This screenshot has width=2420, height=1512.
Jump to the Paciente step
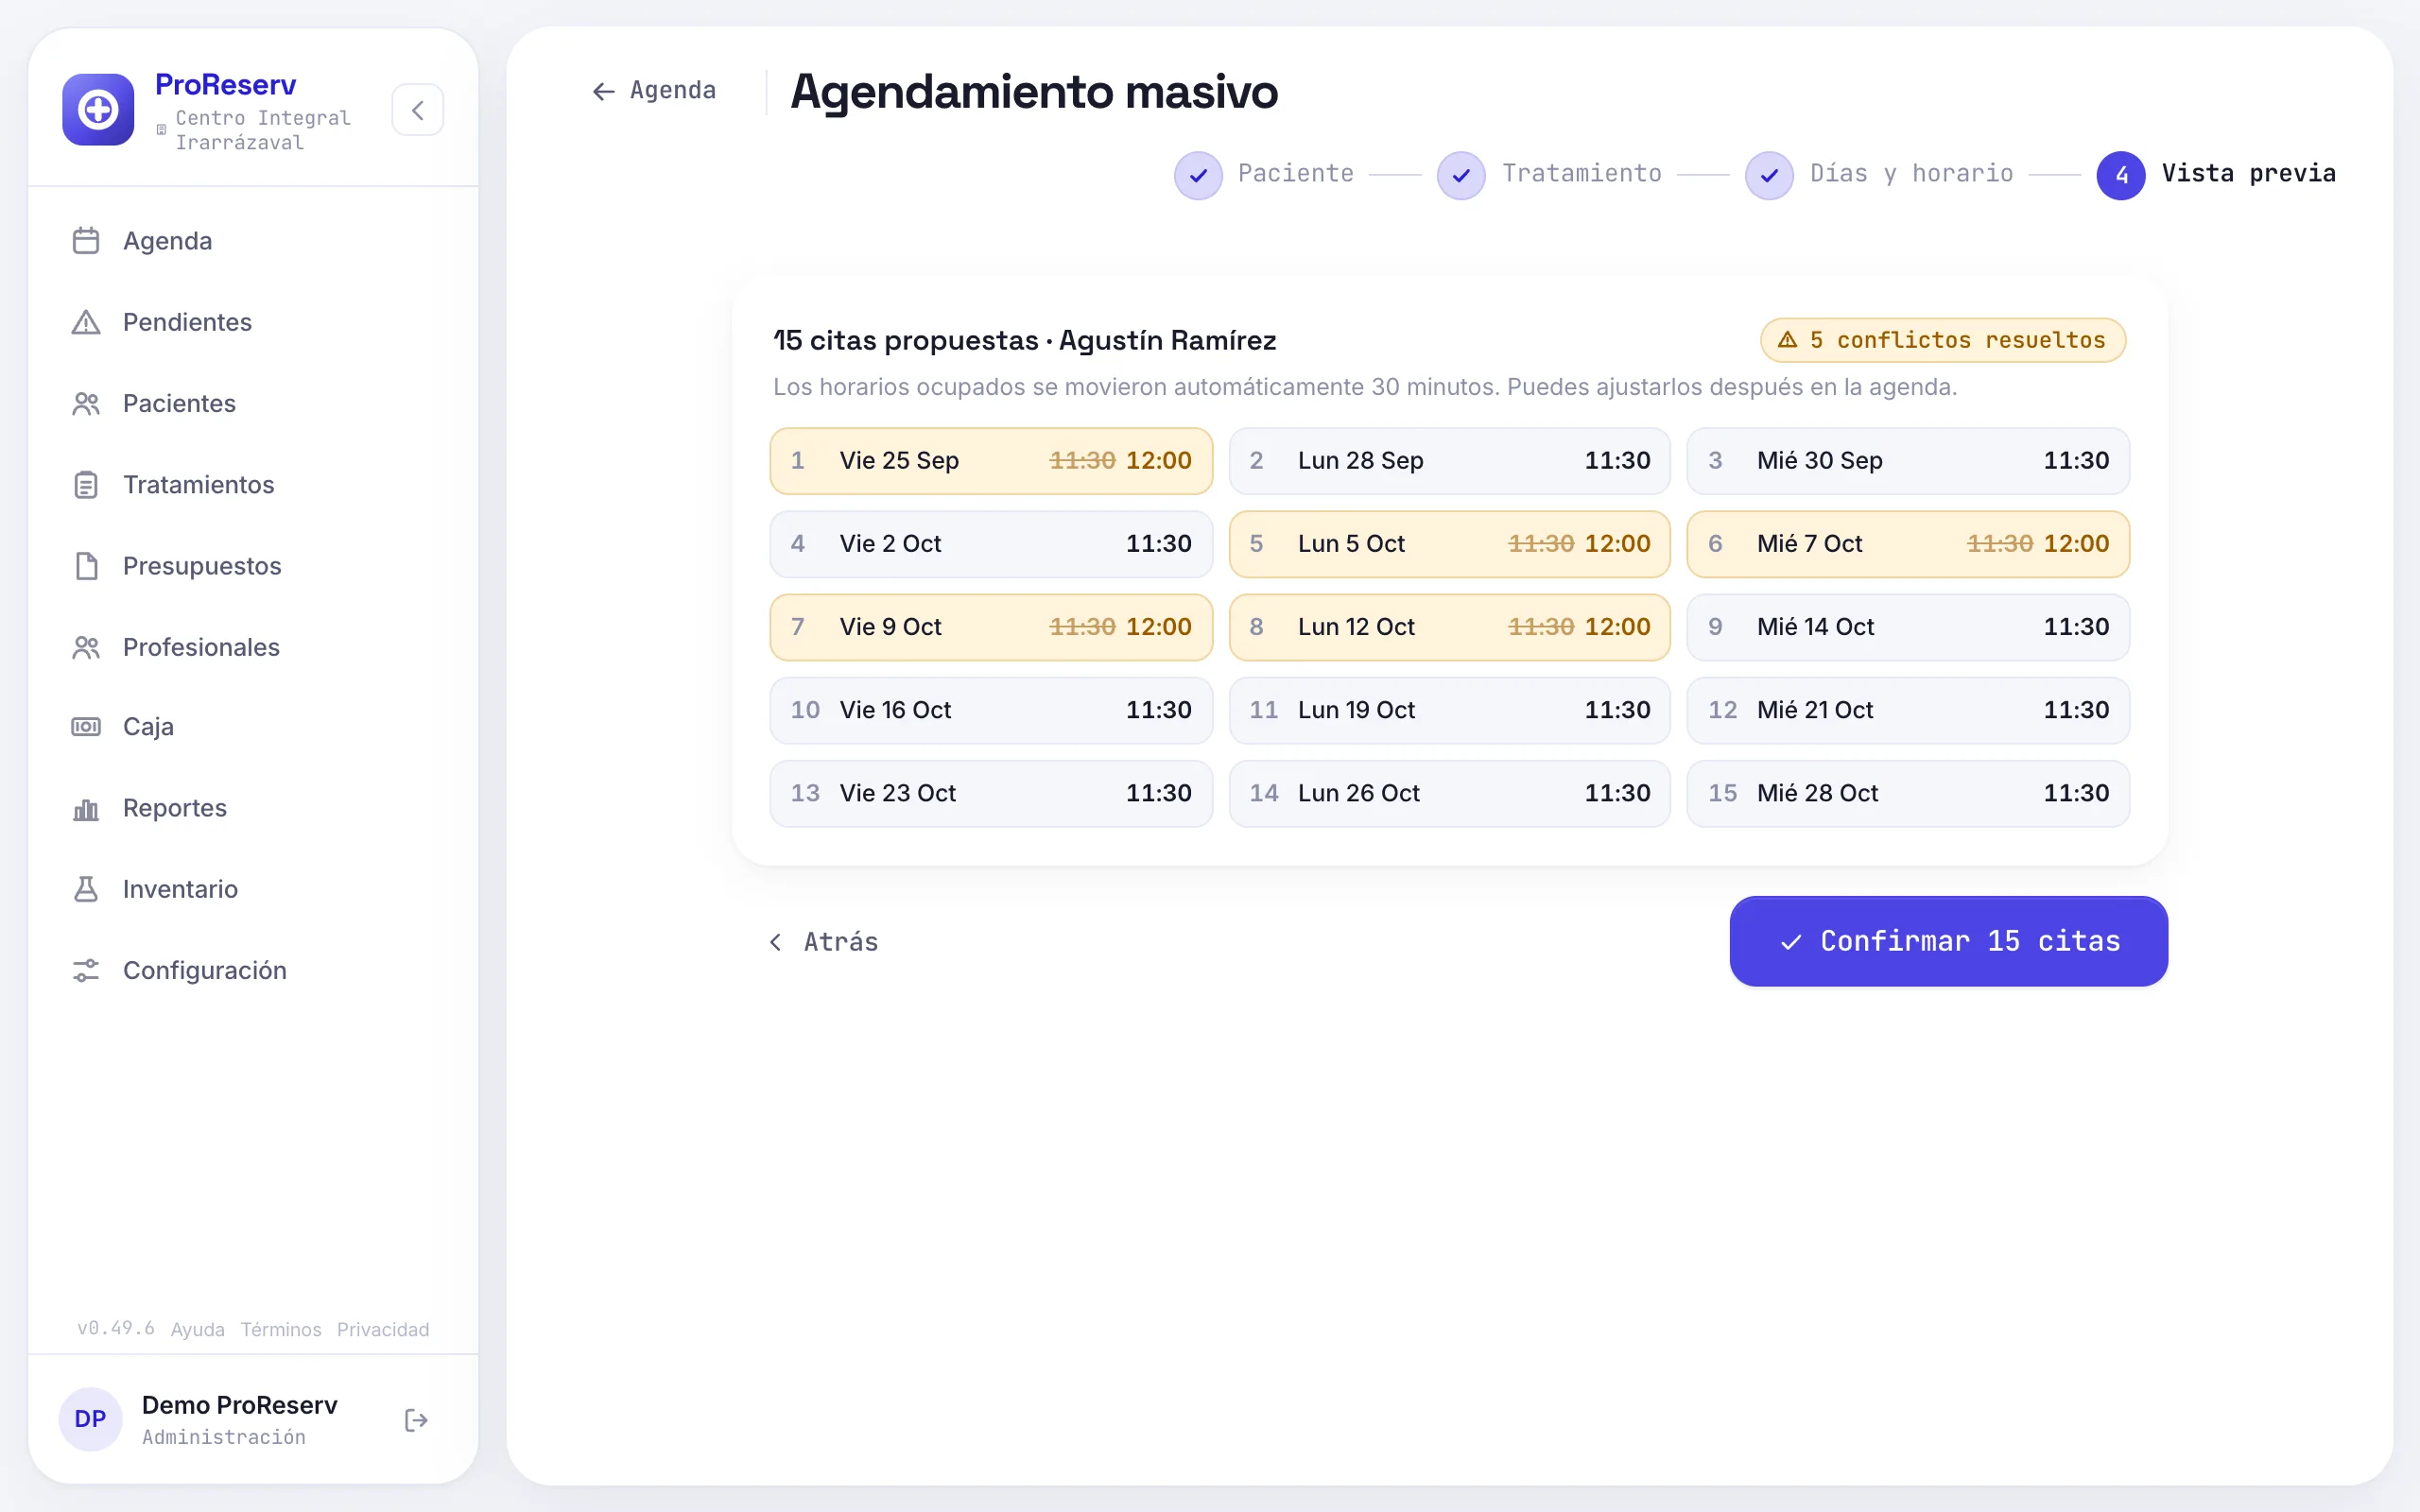[x=1264, y=175]
